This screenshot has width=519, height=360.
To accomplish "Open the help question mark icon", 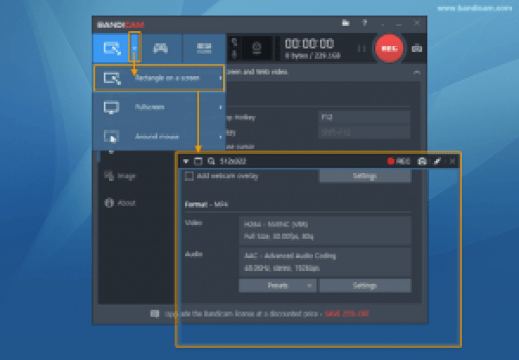I will pos(365,23).
